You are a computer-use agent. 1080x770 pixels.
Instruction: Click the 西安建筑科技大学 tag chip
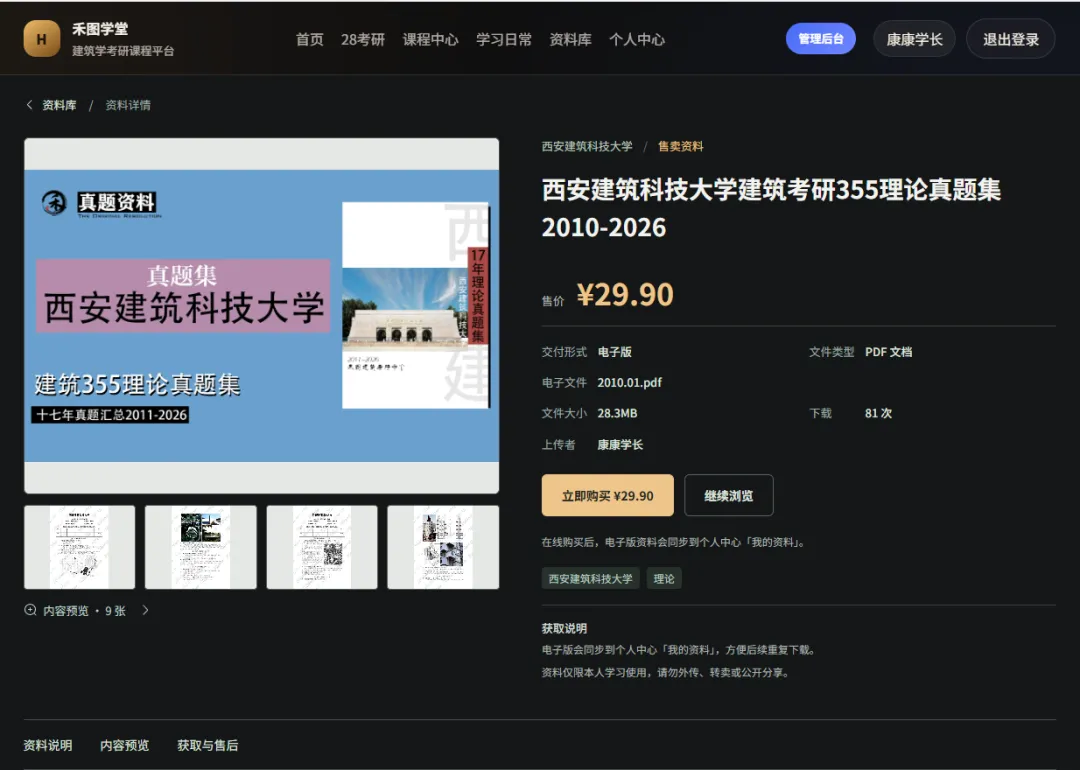click(590, 579)
